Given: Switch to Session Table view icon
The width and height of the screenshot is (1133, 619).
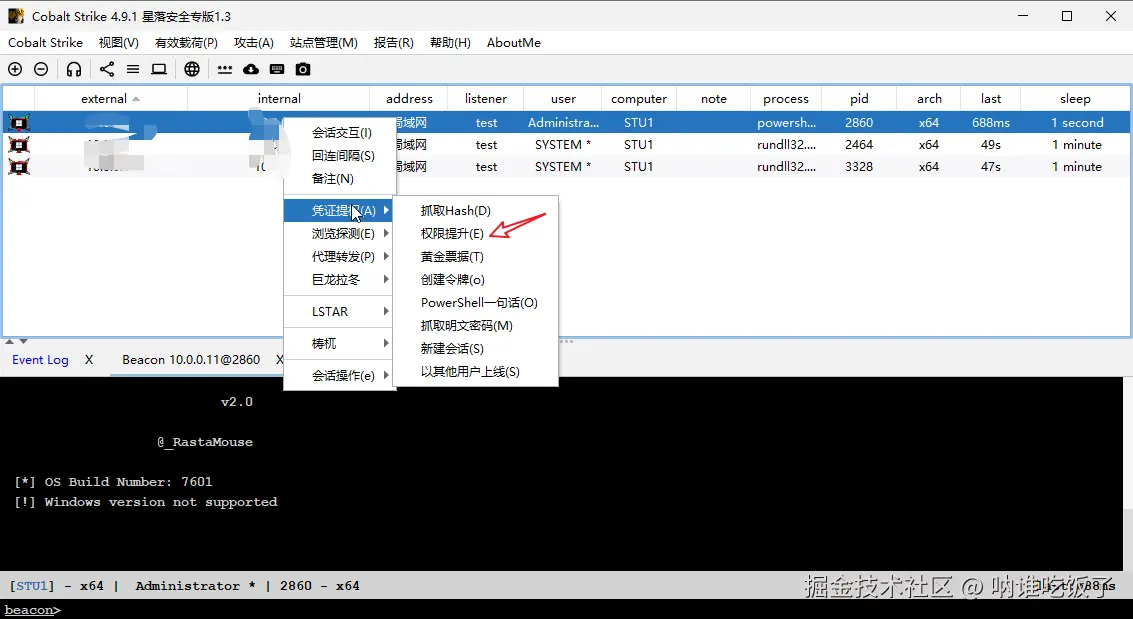Looking at the screenshot, I should [133, 69].
